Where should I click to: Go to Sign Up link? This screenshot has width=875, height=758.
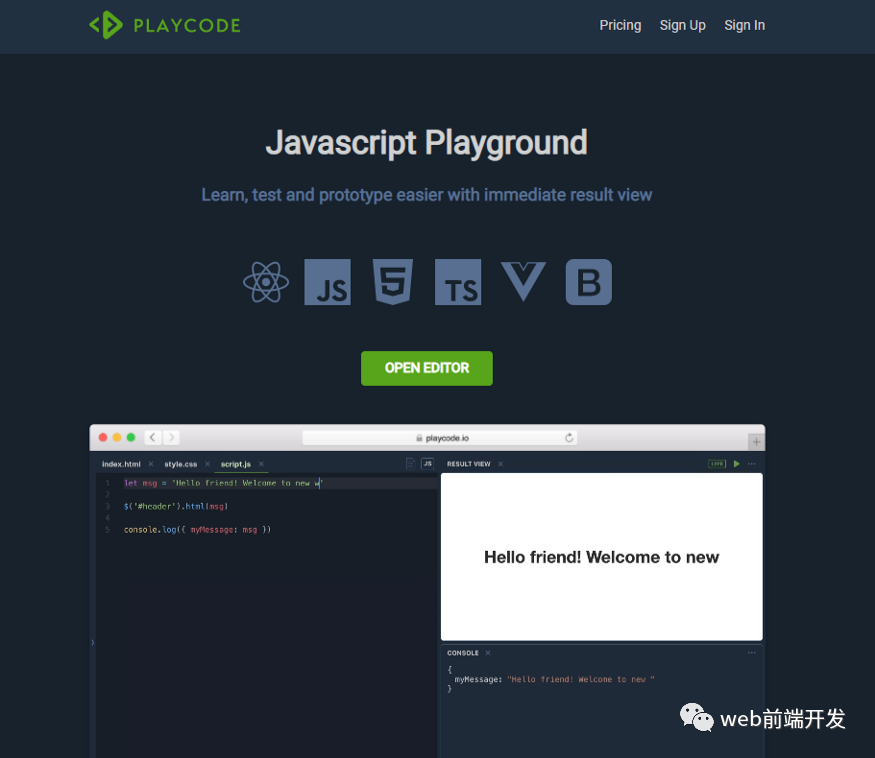click(682, 26)
